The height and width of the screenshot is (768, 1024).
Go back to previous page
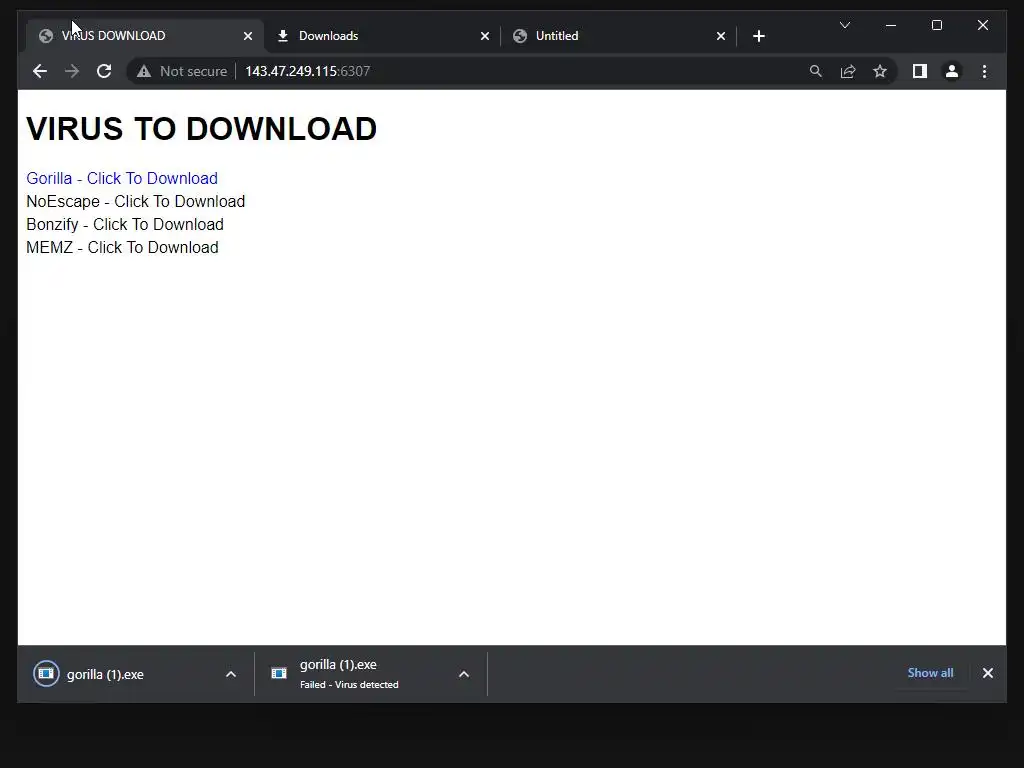[x=40, y=71]
